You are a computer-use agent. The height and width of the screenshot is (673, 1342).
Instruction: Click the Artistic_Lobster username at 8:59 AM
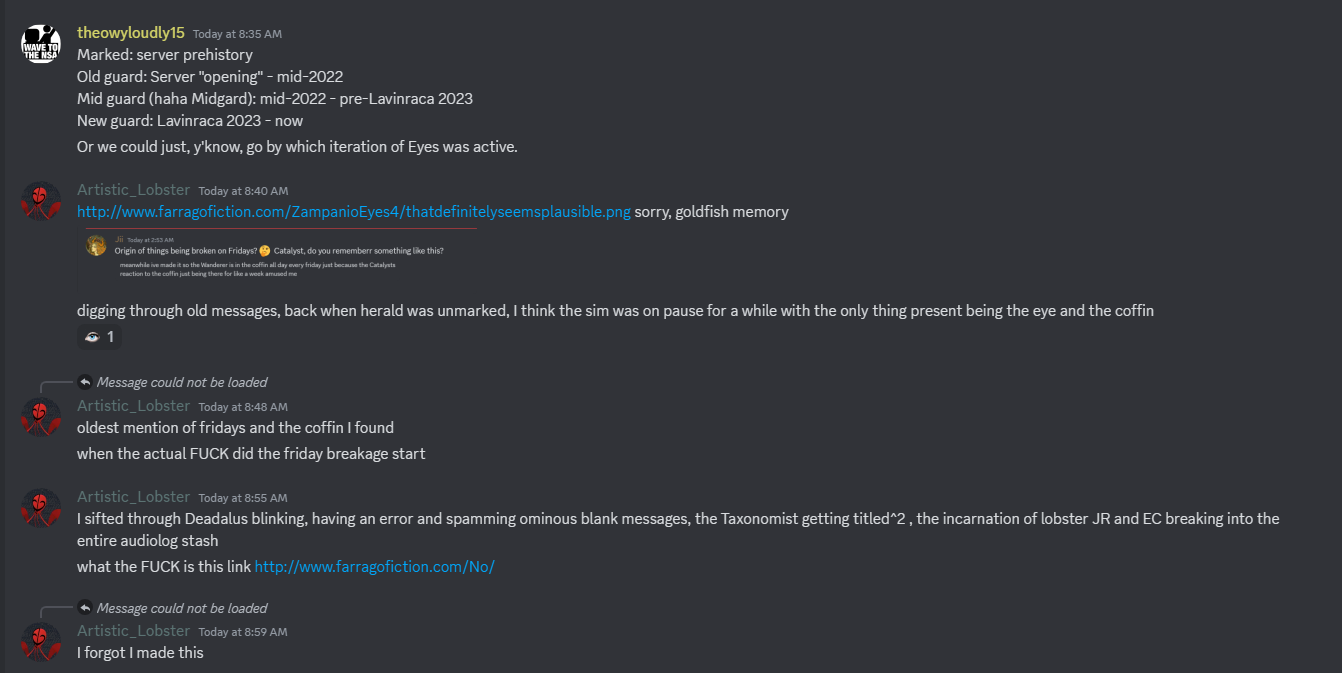point(133,631)
